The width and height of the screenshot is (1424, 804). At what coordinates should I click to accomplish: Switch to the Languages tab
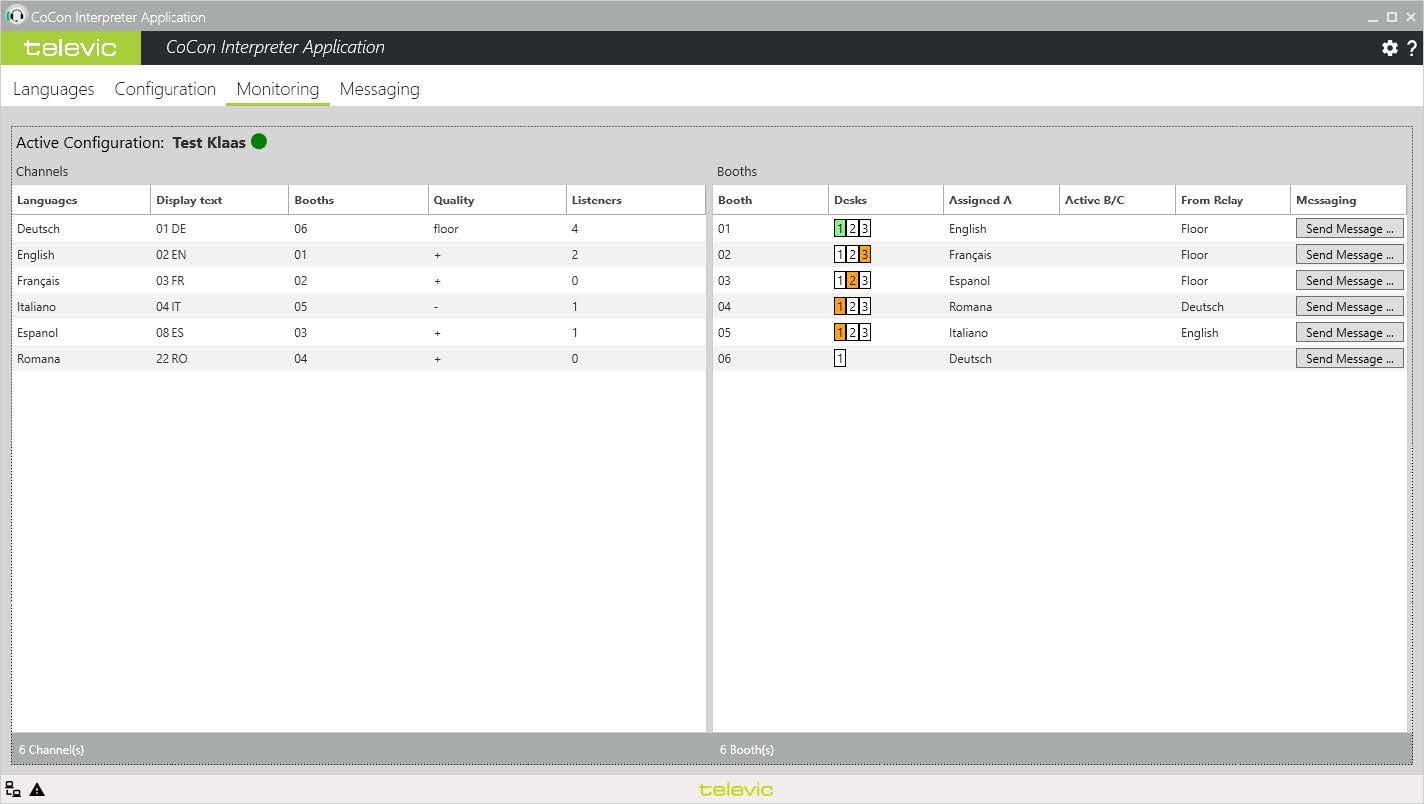[54, 89]
